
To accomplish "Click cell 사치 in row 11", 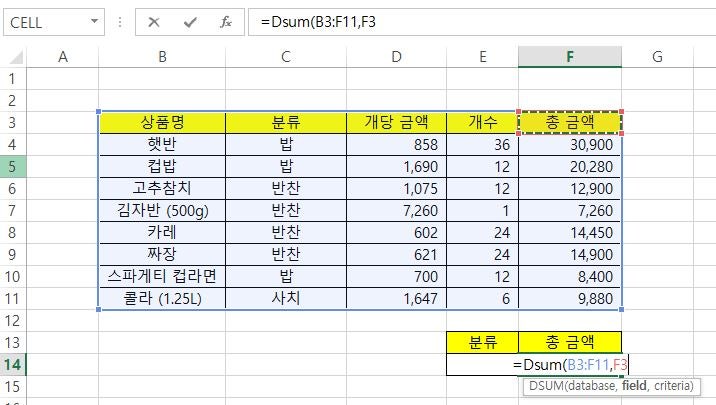I will coord(286,299).
